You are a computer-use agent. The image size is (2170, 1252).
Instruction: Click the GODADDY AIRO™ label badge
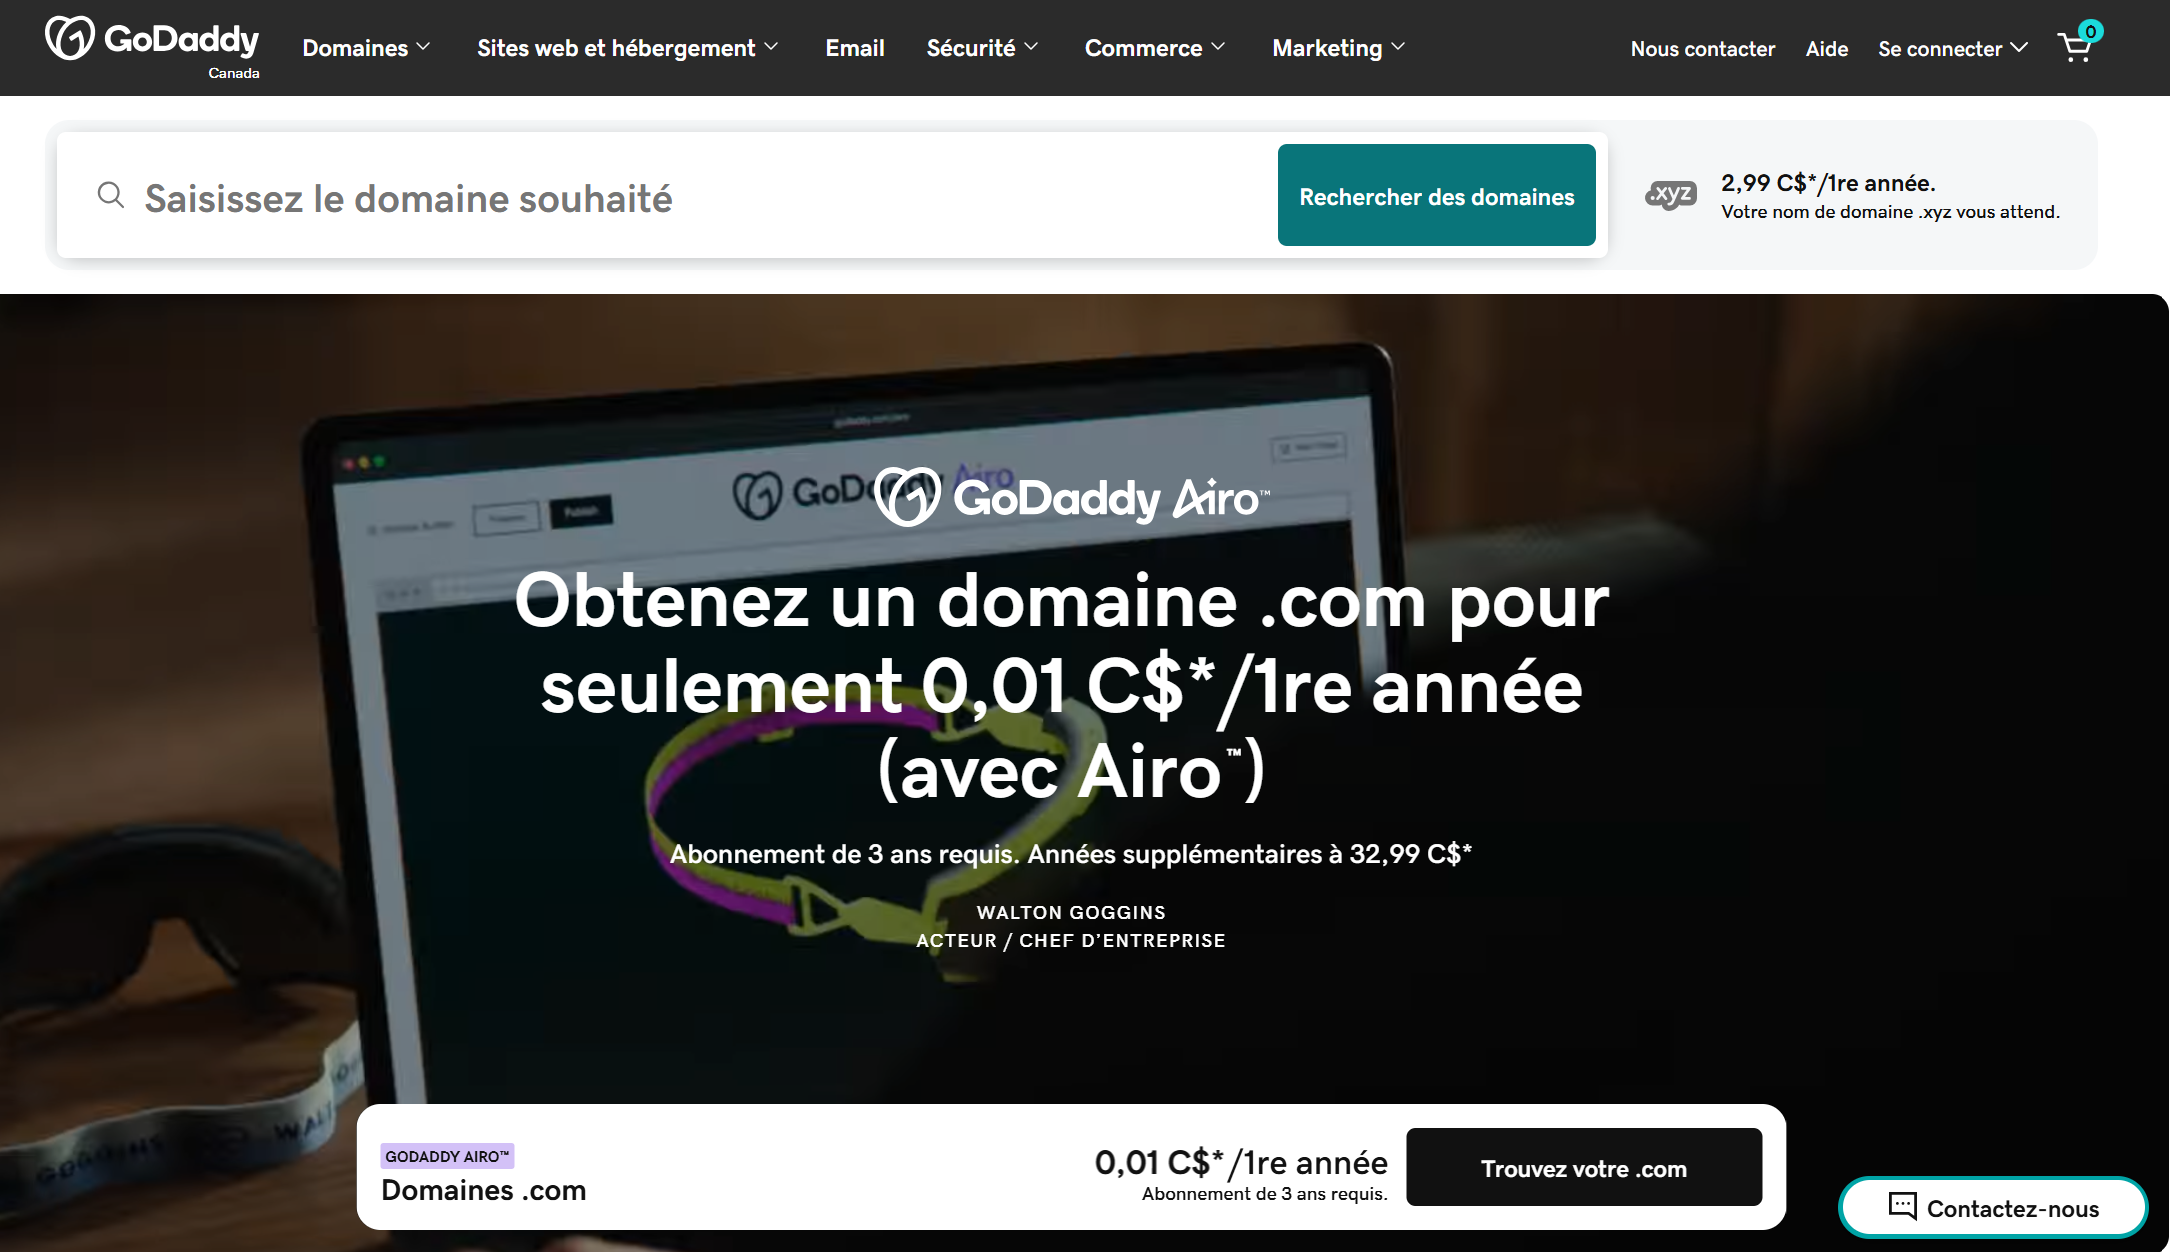click(447, 1156)
